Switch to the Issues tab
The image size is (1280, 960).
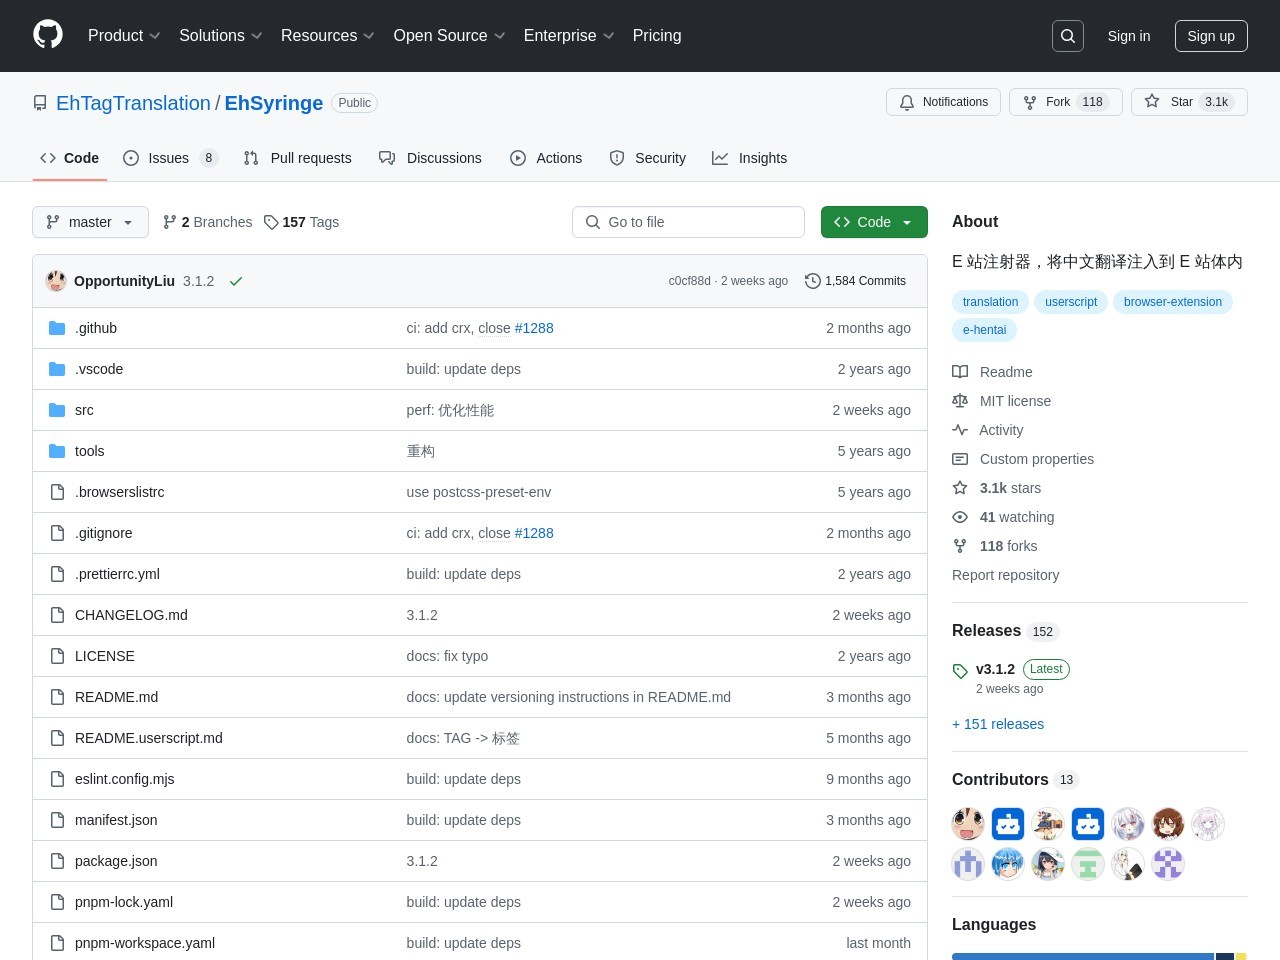point(170,158)
